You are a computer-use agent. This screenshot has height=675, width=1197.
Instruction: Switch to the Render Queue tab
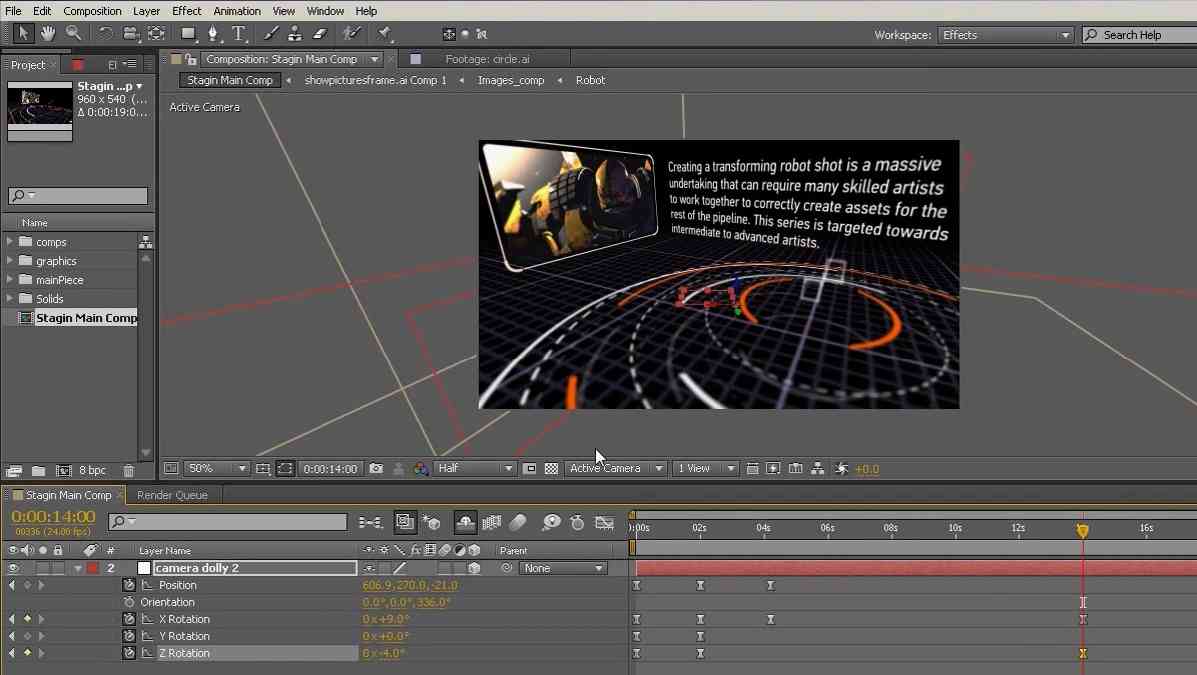[x=172, y=495]
